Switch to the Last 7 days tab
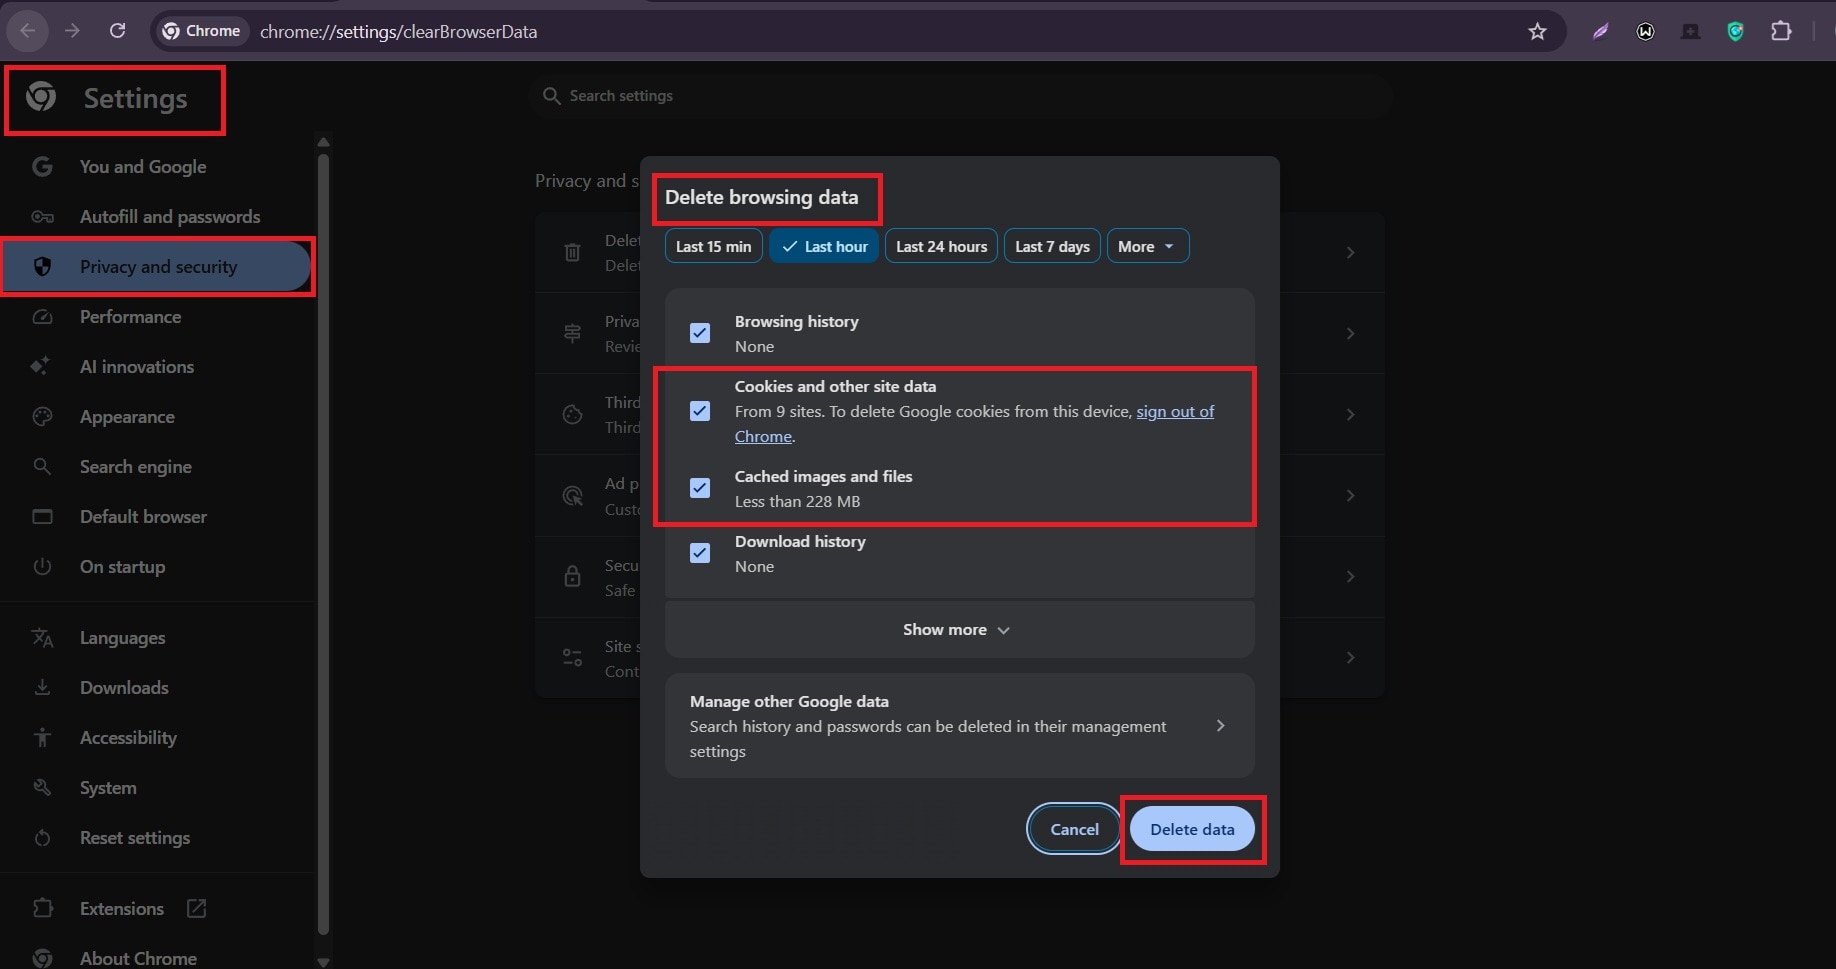The image size is (1836, 969). (1051, 245)
